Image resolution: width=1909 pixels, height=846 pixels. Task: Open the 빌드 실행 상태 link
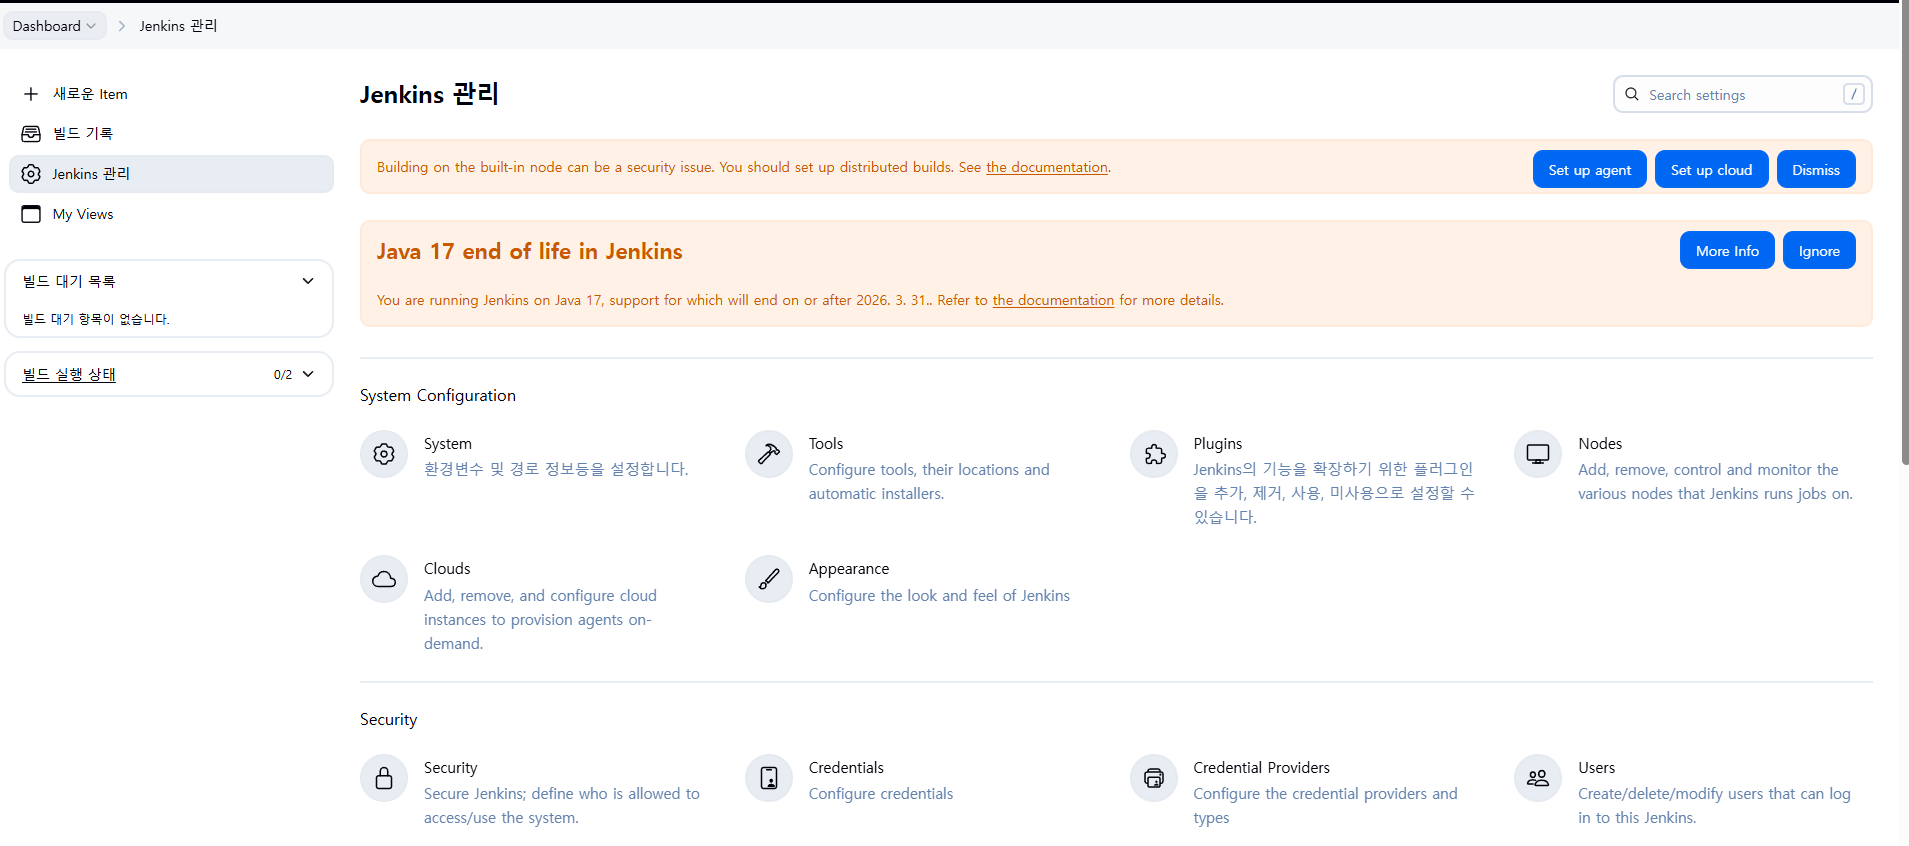click(69, 374)
